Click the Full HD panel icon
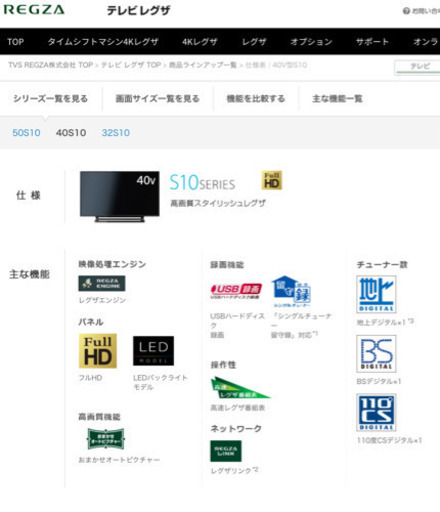The width and height of the screenshot is (440, 512). tap(98, 351)
